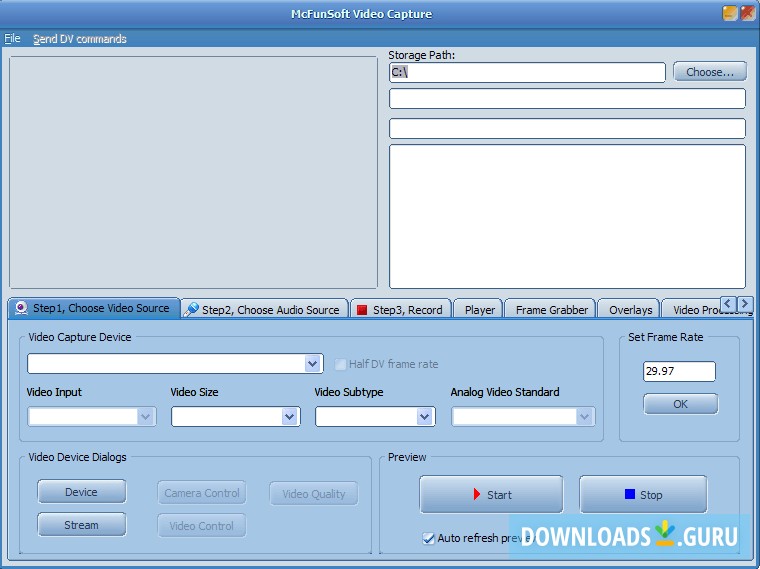
Task: Close the McFunSoft Video Capture window
Action: pos(747,13)
